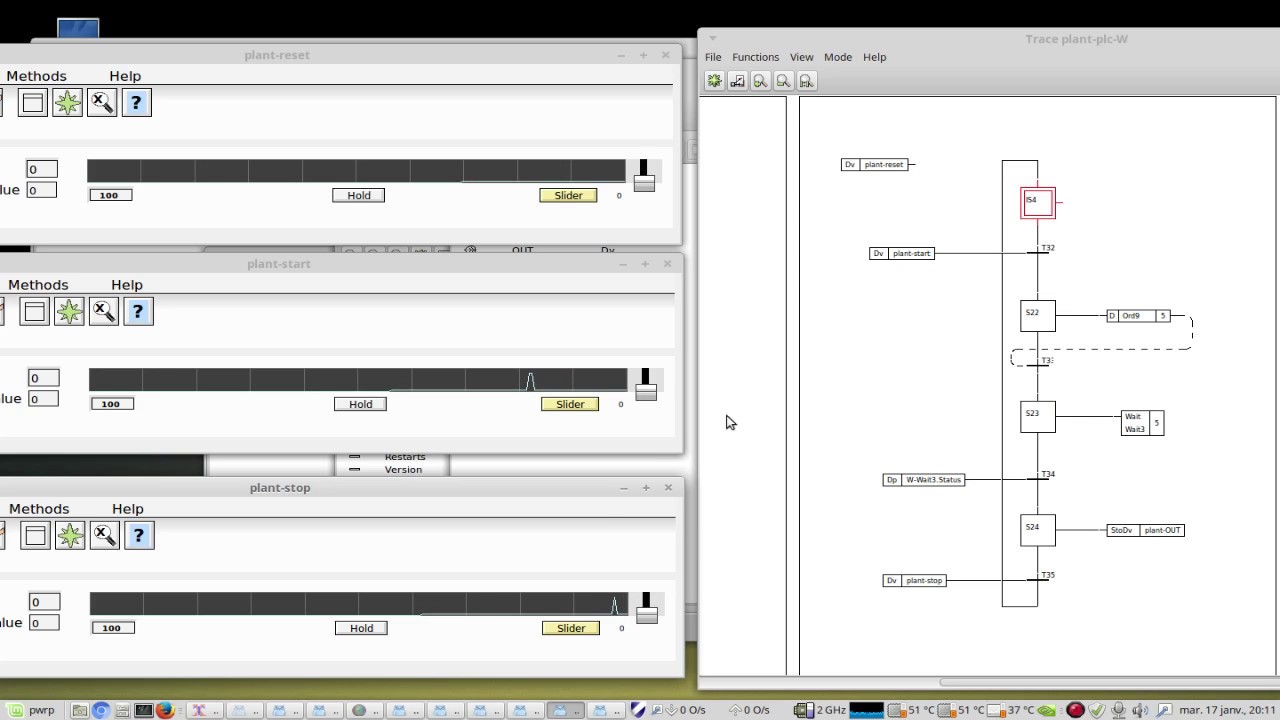The image size is (1280, 720).
Task: Open the View menu in Trace window
Action: (801, 57)
